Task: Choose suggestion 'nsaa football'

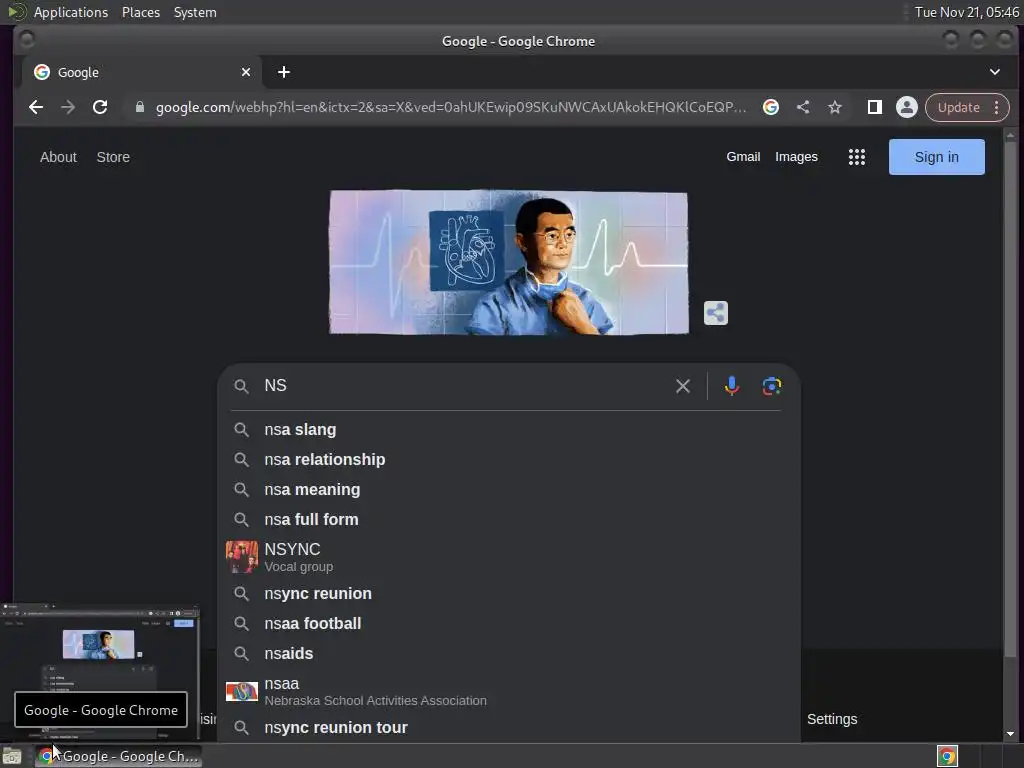Action: pos(509,624)
